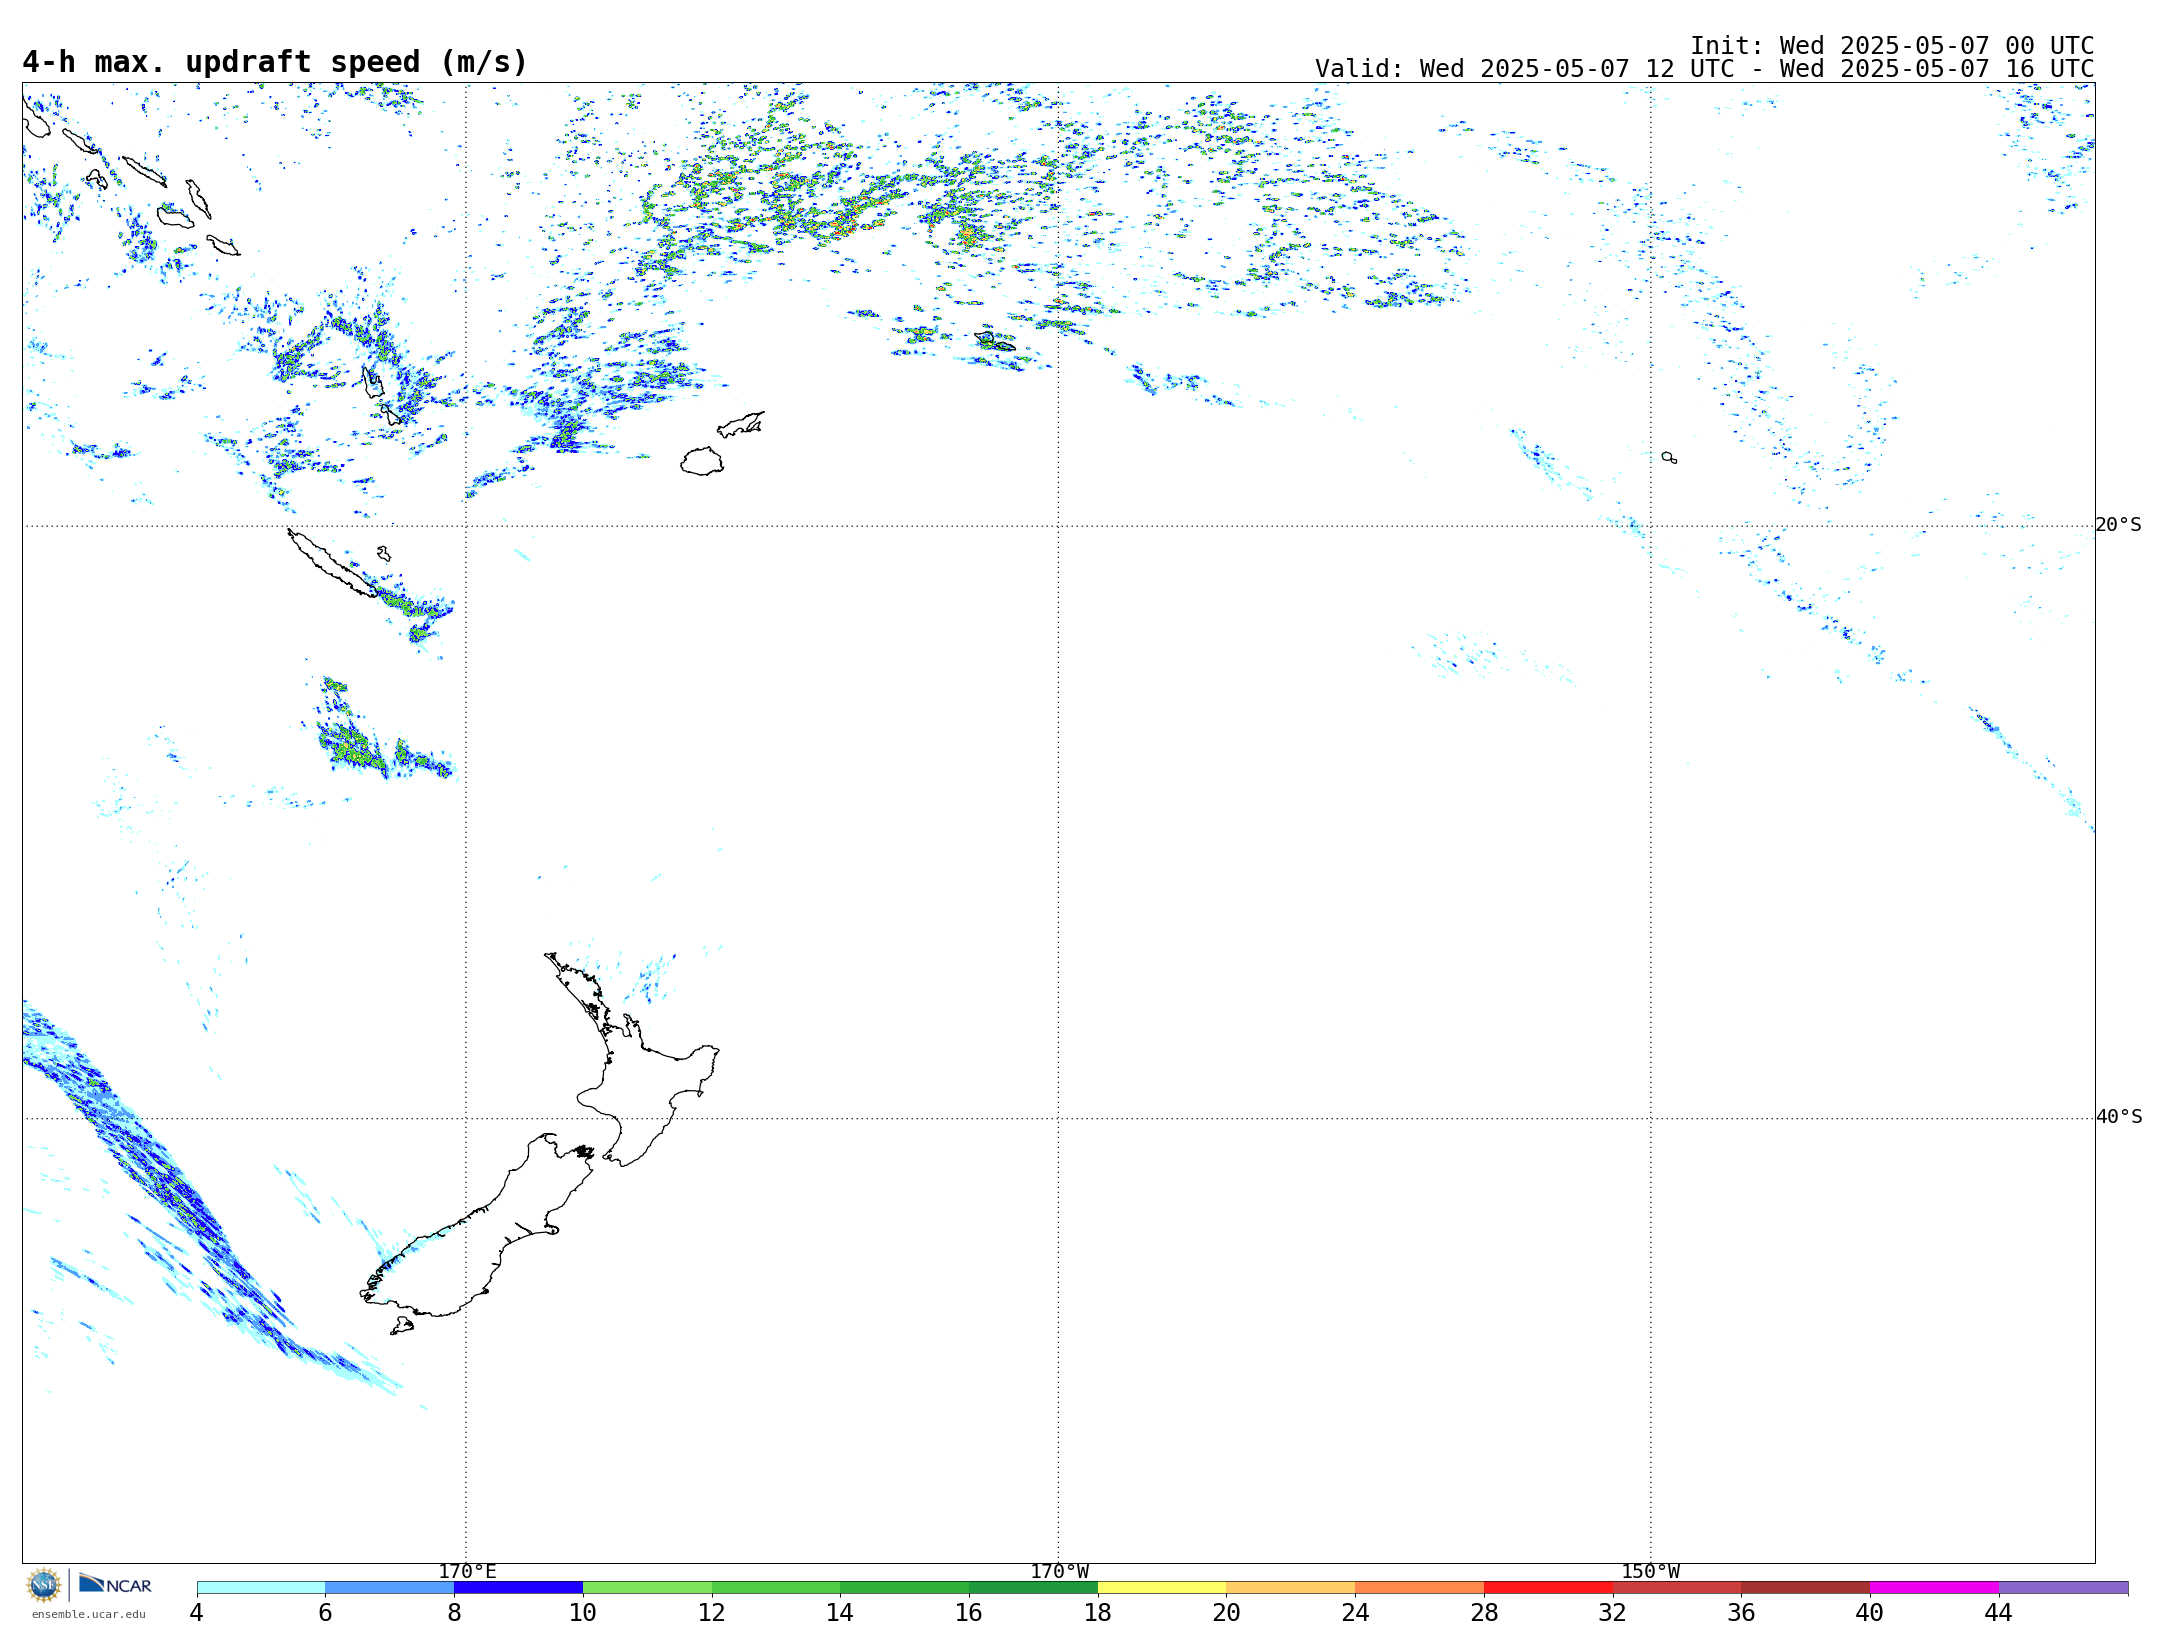Click the '170°W' longitude label

(x=1059, y=1572)
